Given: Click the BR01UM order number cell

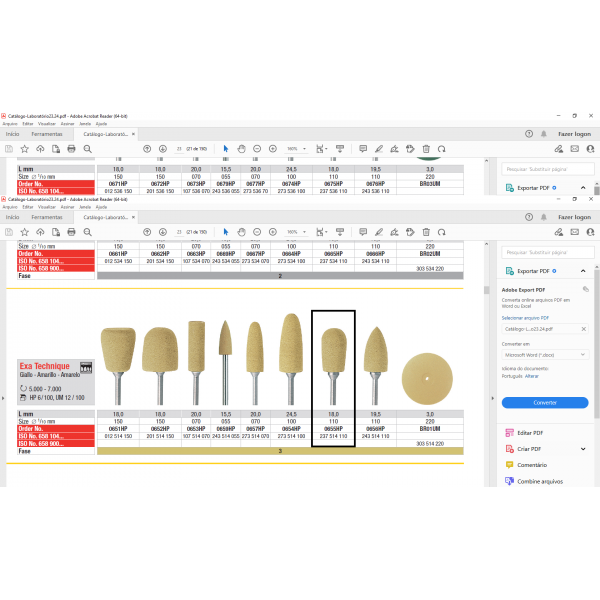Looking at the screenshot, I should [430, 429].
